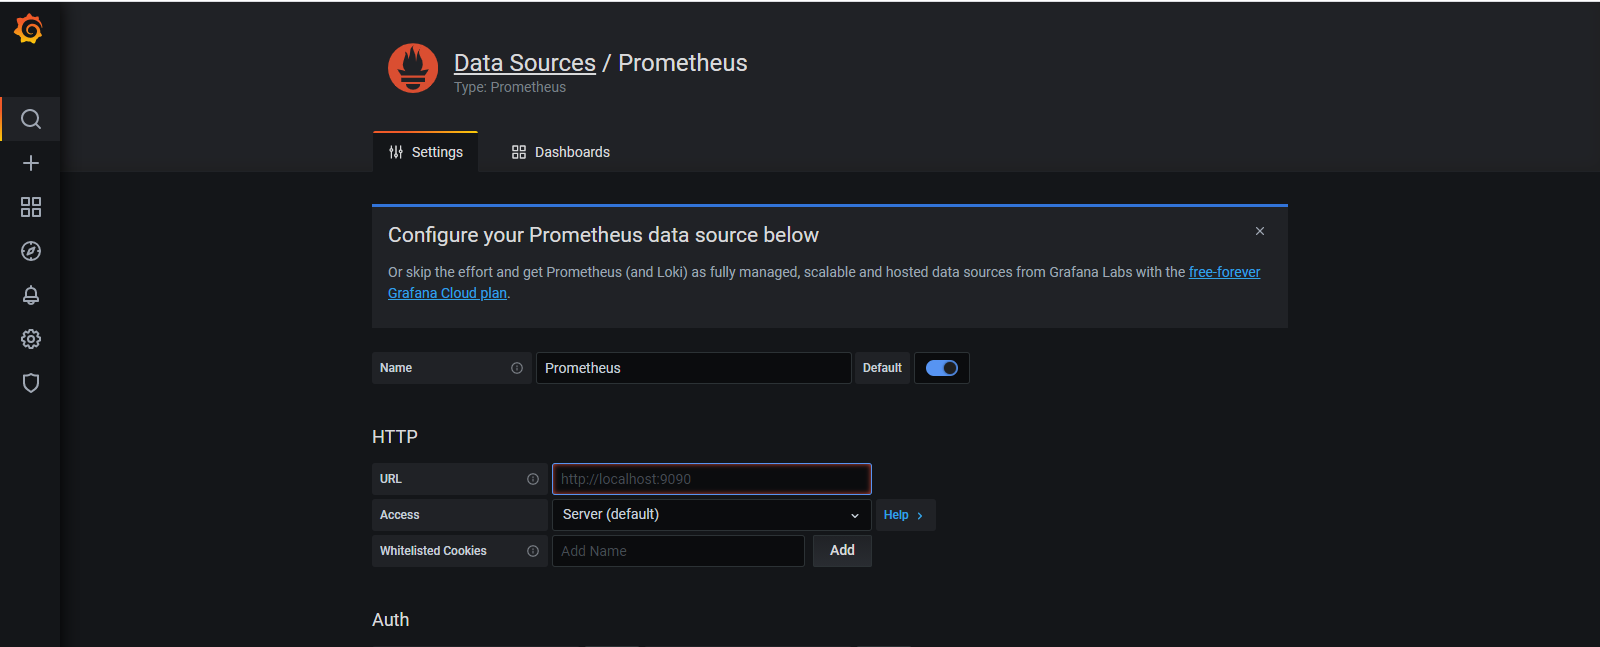The width and height of the screenshot is (1600, 647).
Task: Switch to the Dashboards tab
Action: (561, 152)
